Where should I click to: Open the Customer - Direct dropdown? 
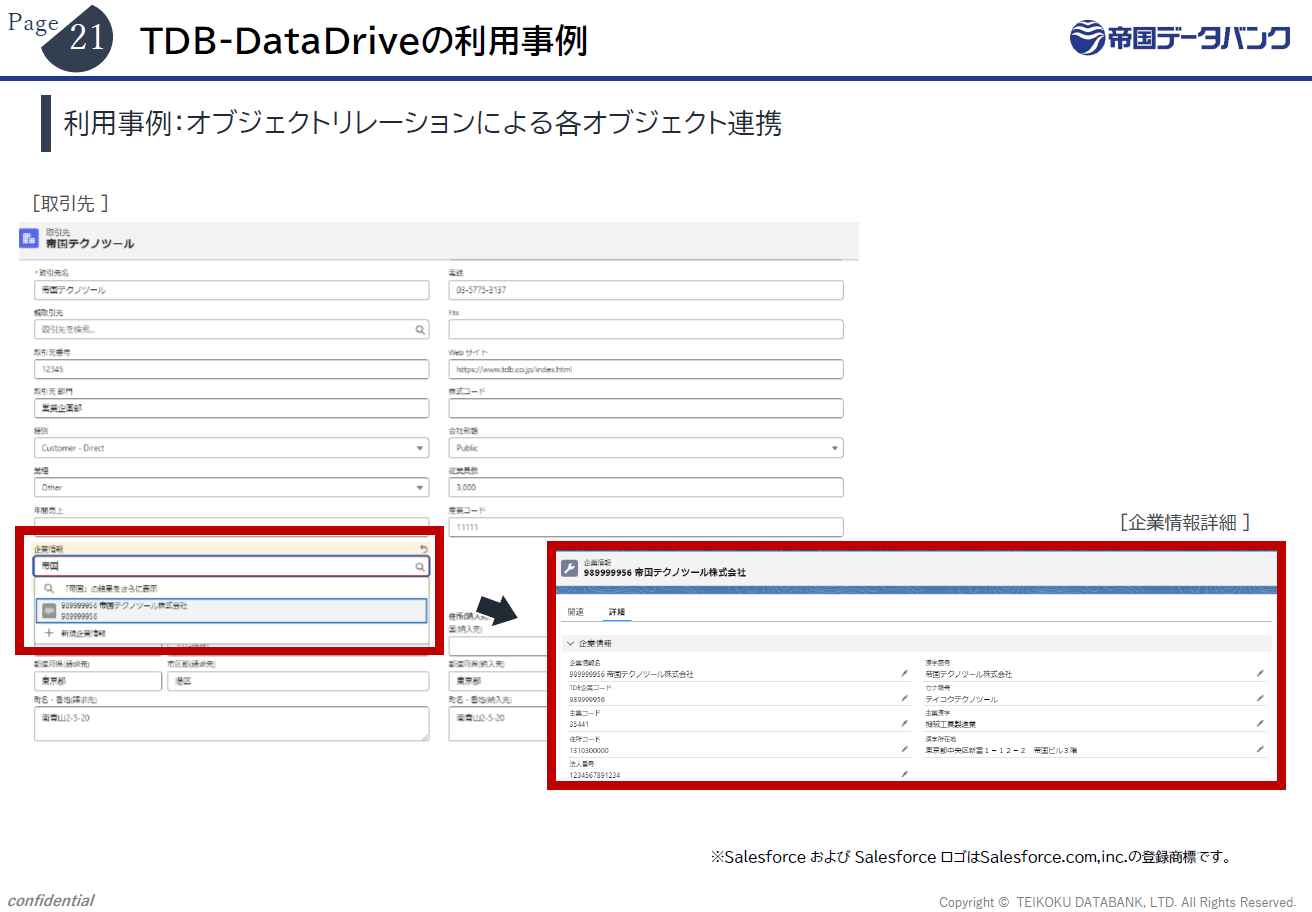click(x=231, y=448)
